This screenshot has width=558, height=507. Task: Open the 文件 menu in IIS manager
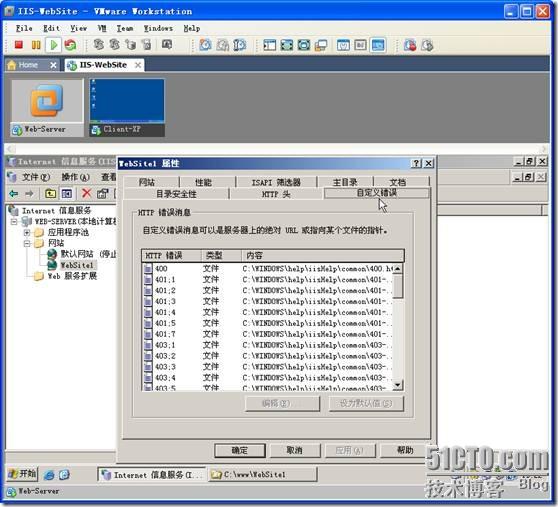[36, 177]
